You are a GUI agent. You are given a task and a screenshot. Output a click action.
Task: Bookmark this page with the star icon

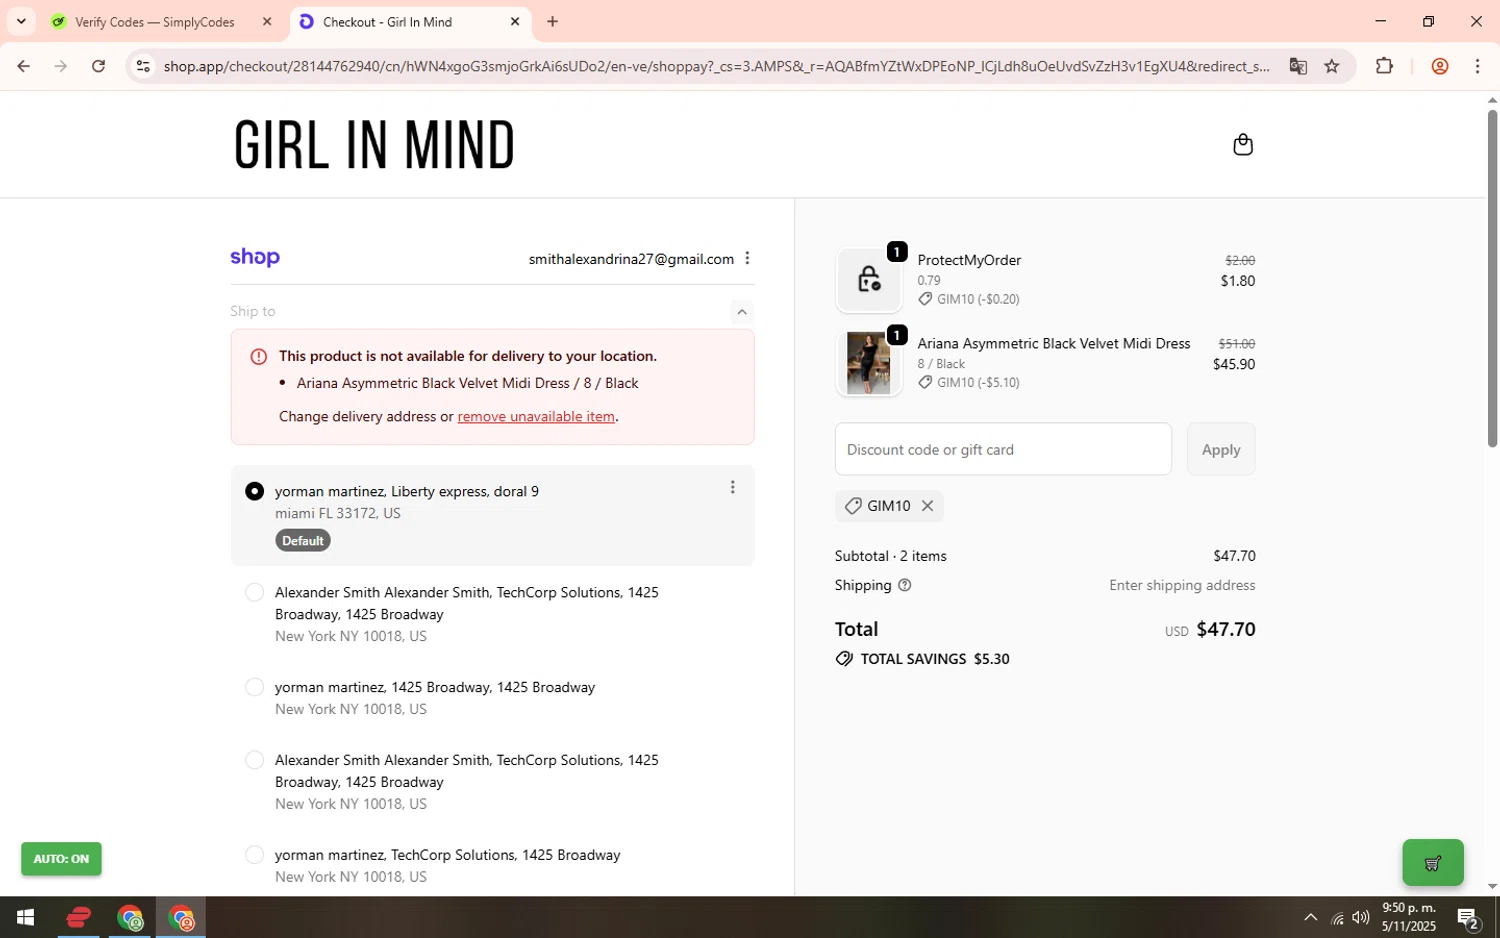pos(1332,66)
